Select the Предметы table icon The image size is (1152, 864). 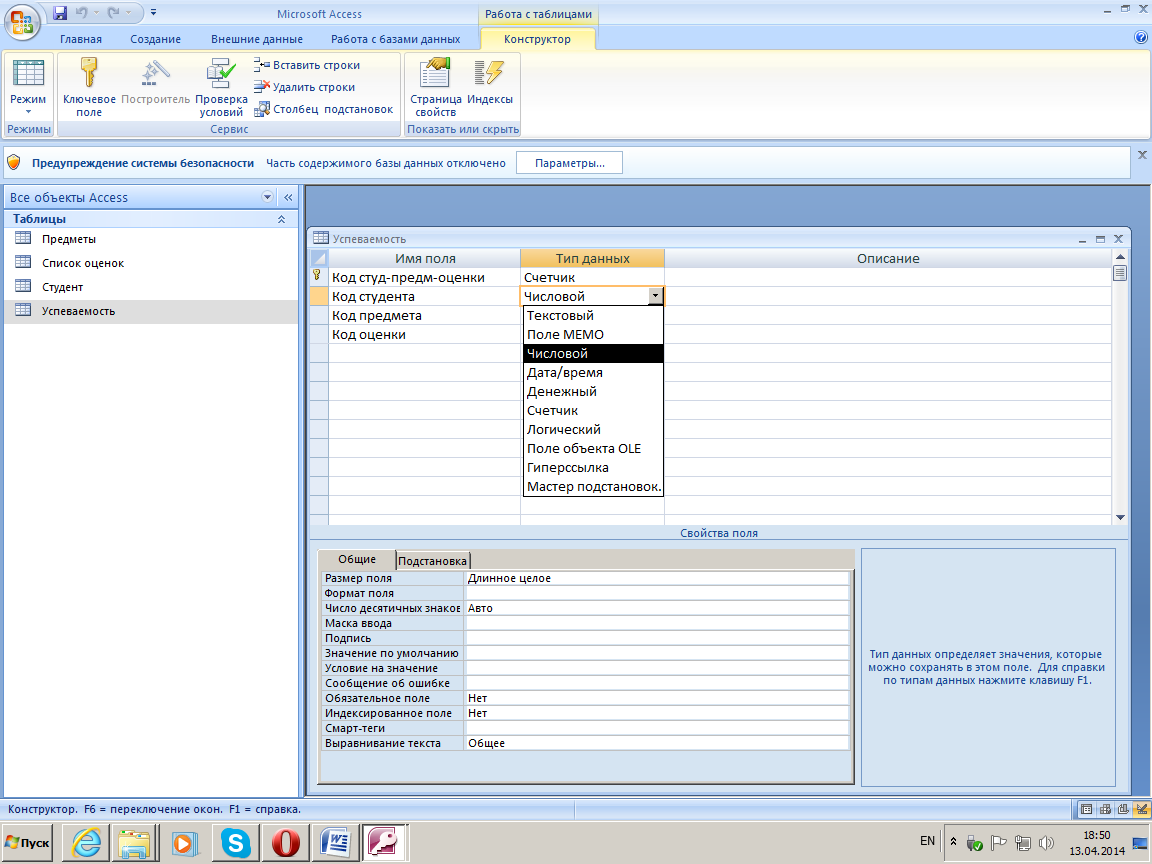click(x=24, y=238)
